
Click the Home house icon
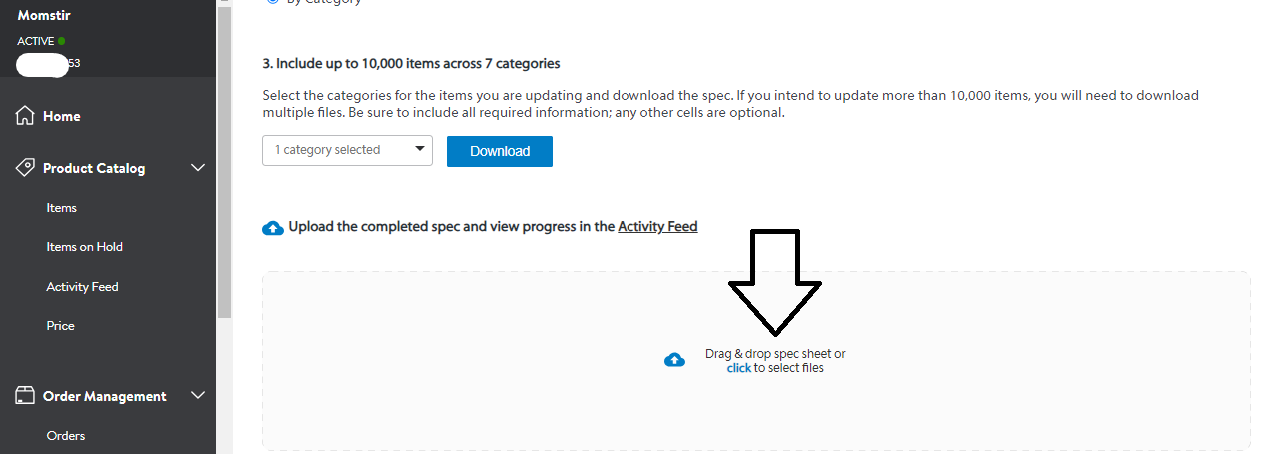pyautogui.click(x=26, y=116)
